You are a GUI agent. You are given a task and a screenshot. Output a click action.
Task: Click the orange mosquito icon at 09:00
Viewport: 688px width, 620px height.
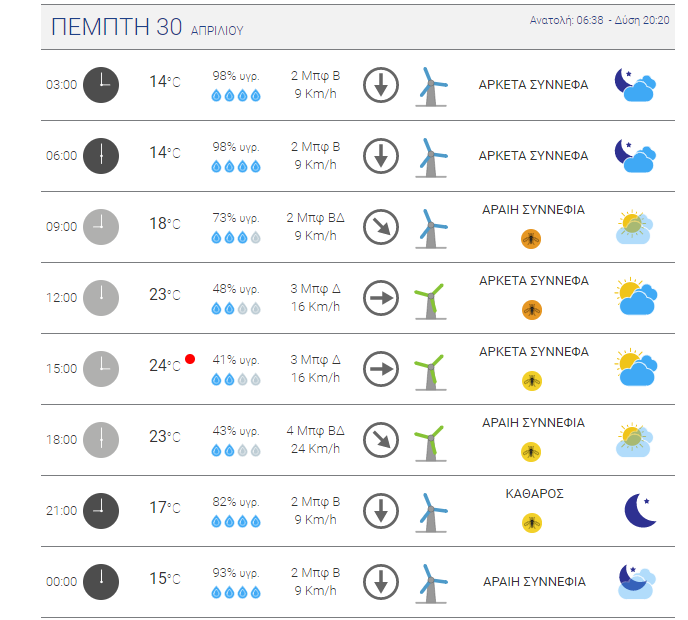(531, 239)
